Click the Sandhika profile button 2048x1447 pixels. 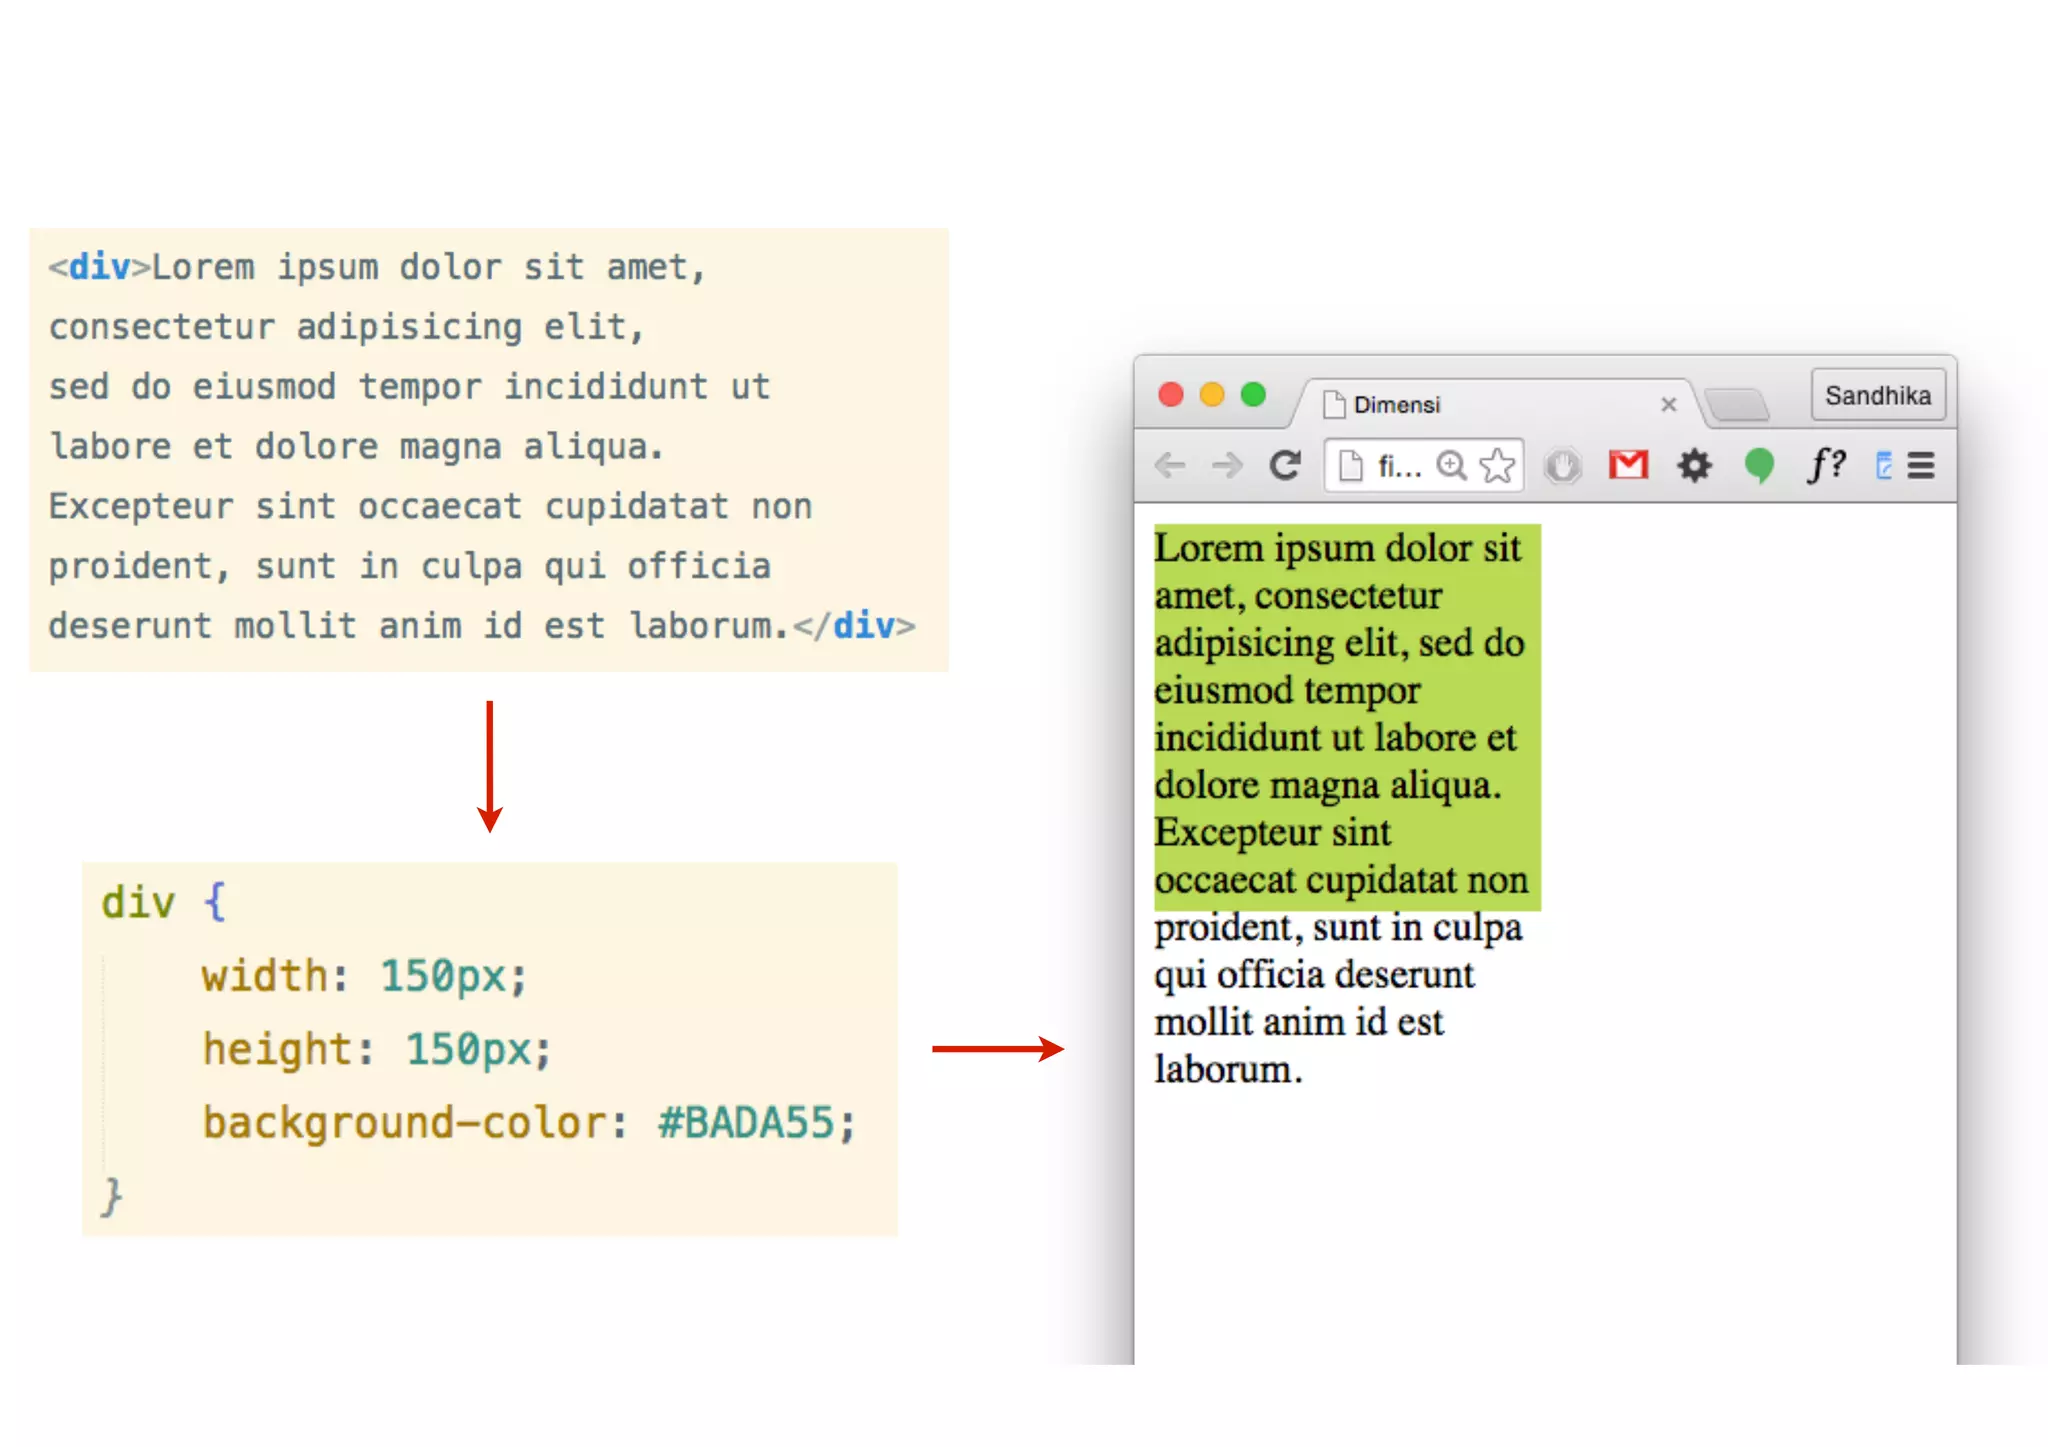pyautogui.click(x=1877, y=395)
